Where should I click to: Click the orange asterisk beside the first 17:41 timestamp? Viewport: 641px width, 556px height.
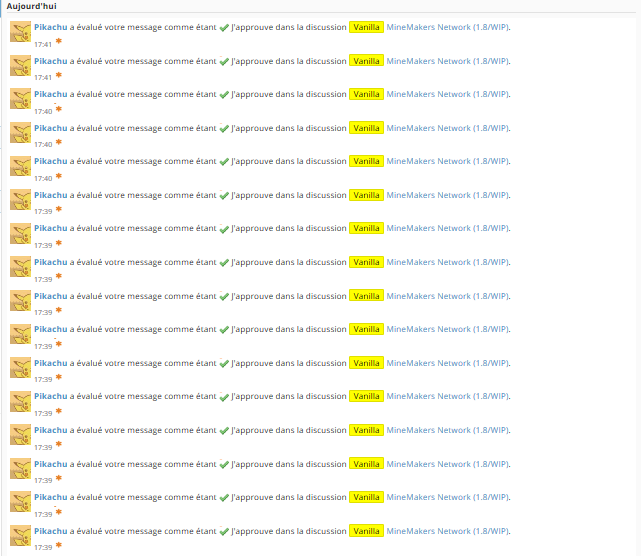pyautogui.click(x=59, y=42)
